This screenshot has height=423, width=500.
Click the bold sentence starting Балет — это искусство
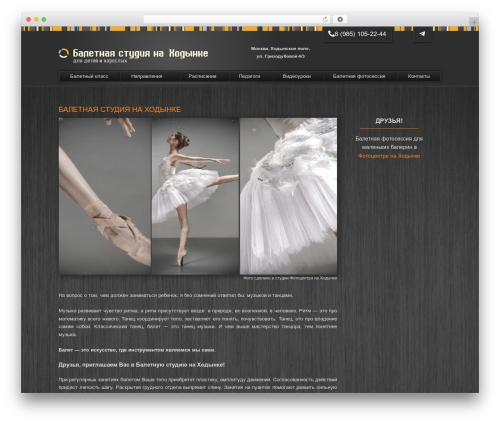(137, 350)
